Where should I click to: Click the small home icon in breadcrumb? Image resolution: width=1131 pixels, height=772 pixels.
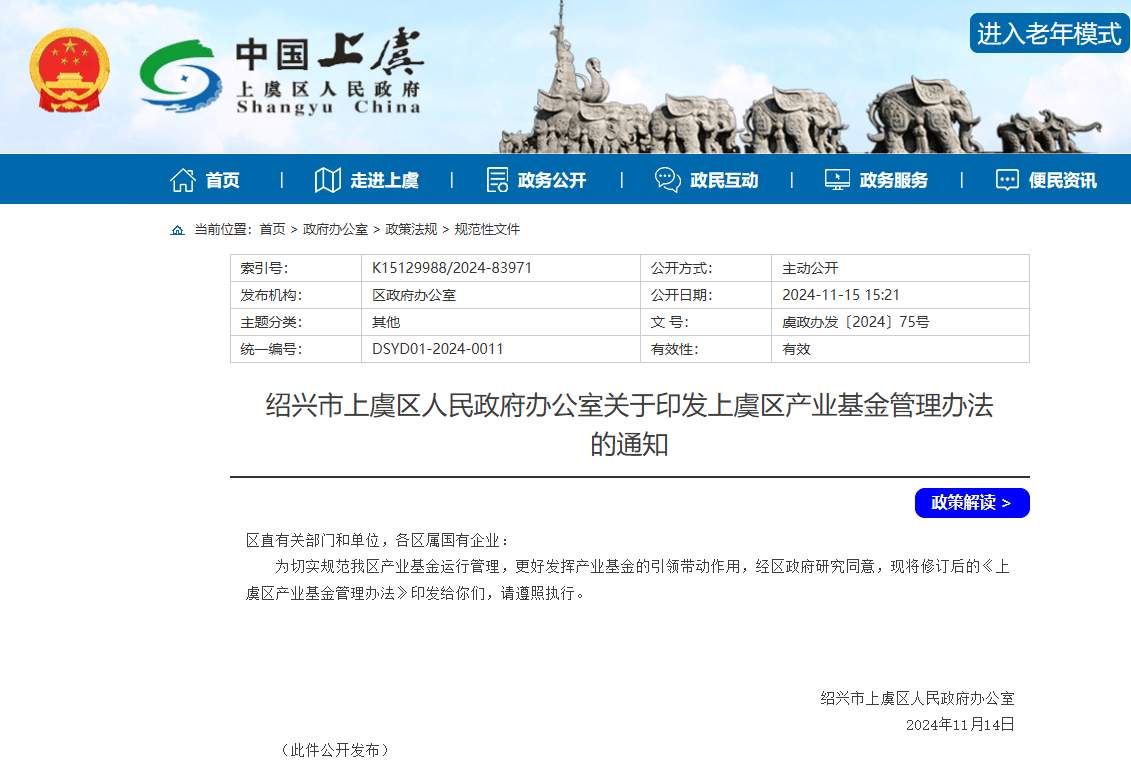(x=177, y=230)
